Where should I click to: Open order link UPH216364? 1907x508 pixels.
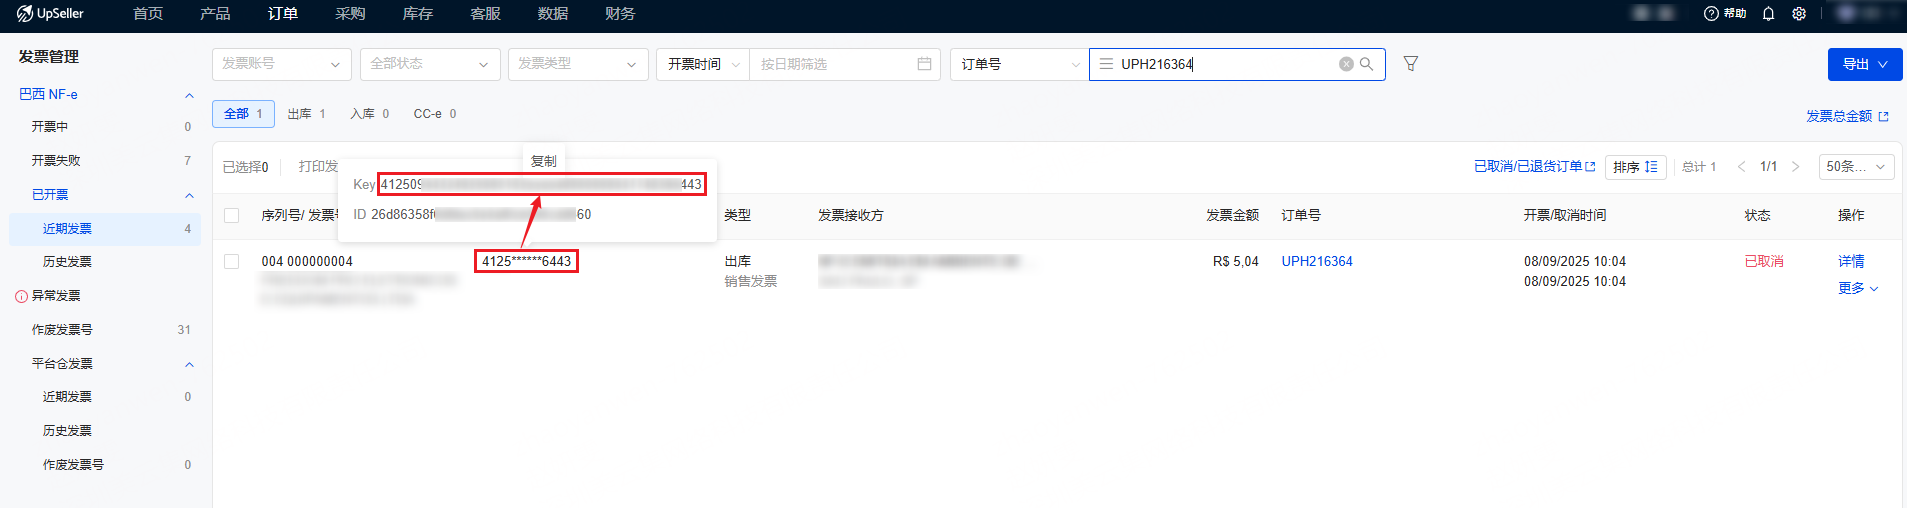1316,262
